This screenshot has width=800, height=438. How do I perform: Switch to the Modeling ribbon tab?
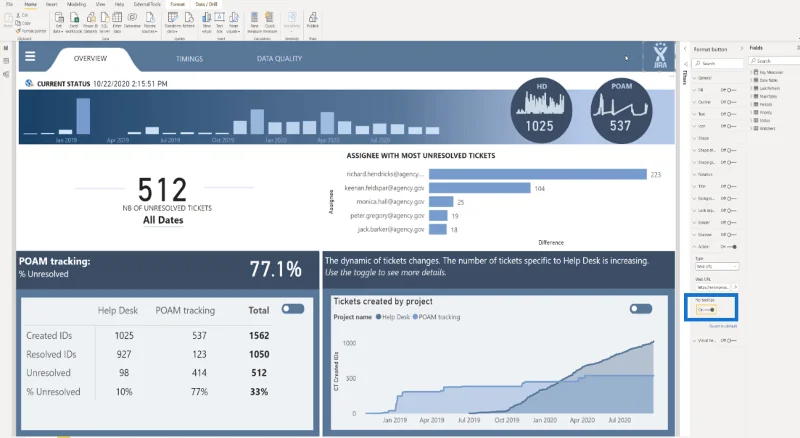77,4
